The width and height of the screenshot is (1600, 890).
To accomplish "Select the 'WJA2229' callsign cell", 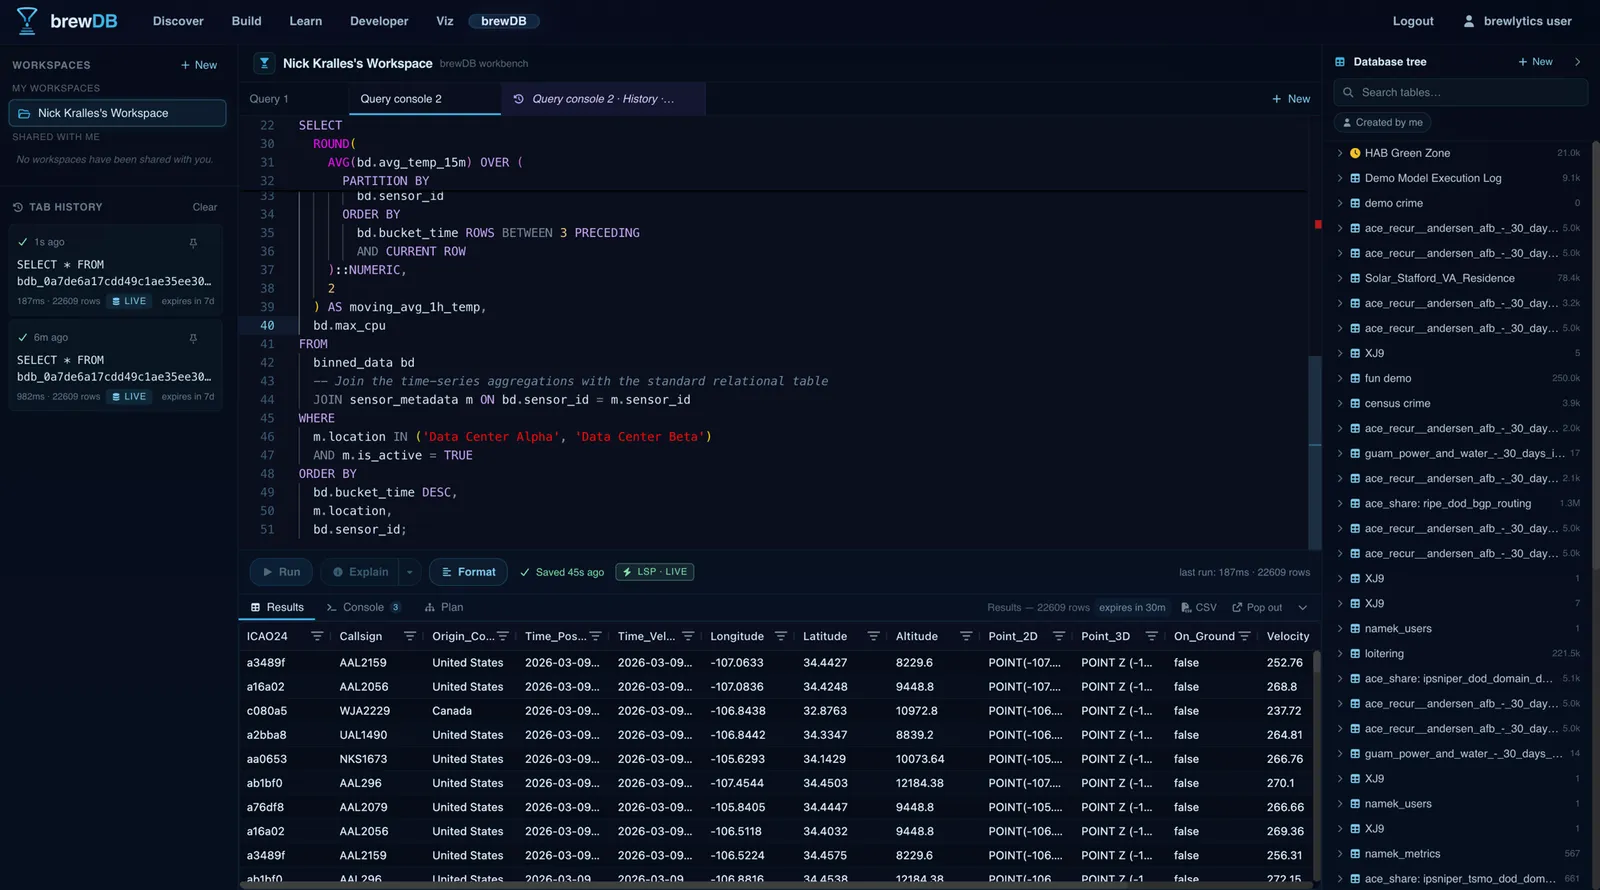I will point(364,711).
